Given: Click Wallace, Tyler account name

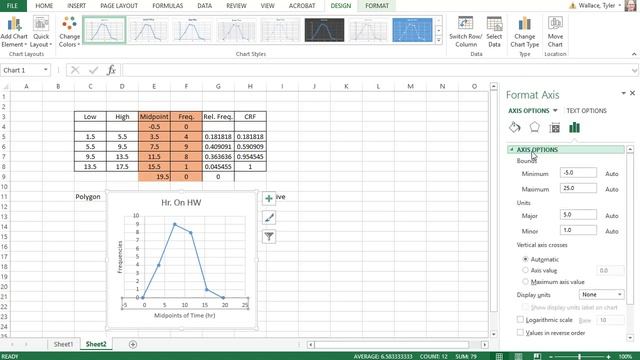Looking at the screenshot, I should click(x=597, y=6).
